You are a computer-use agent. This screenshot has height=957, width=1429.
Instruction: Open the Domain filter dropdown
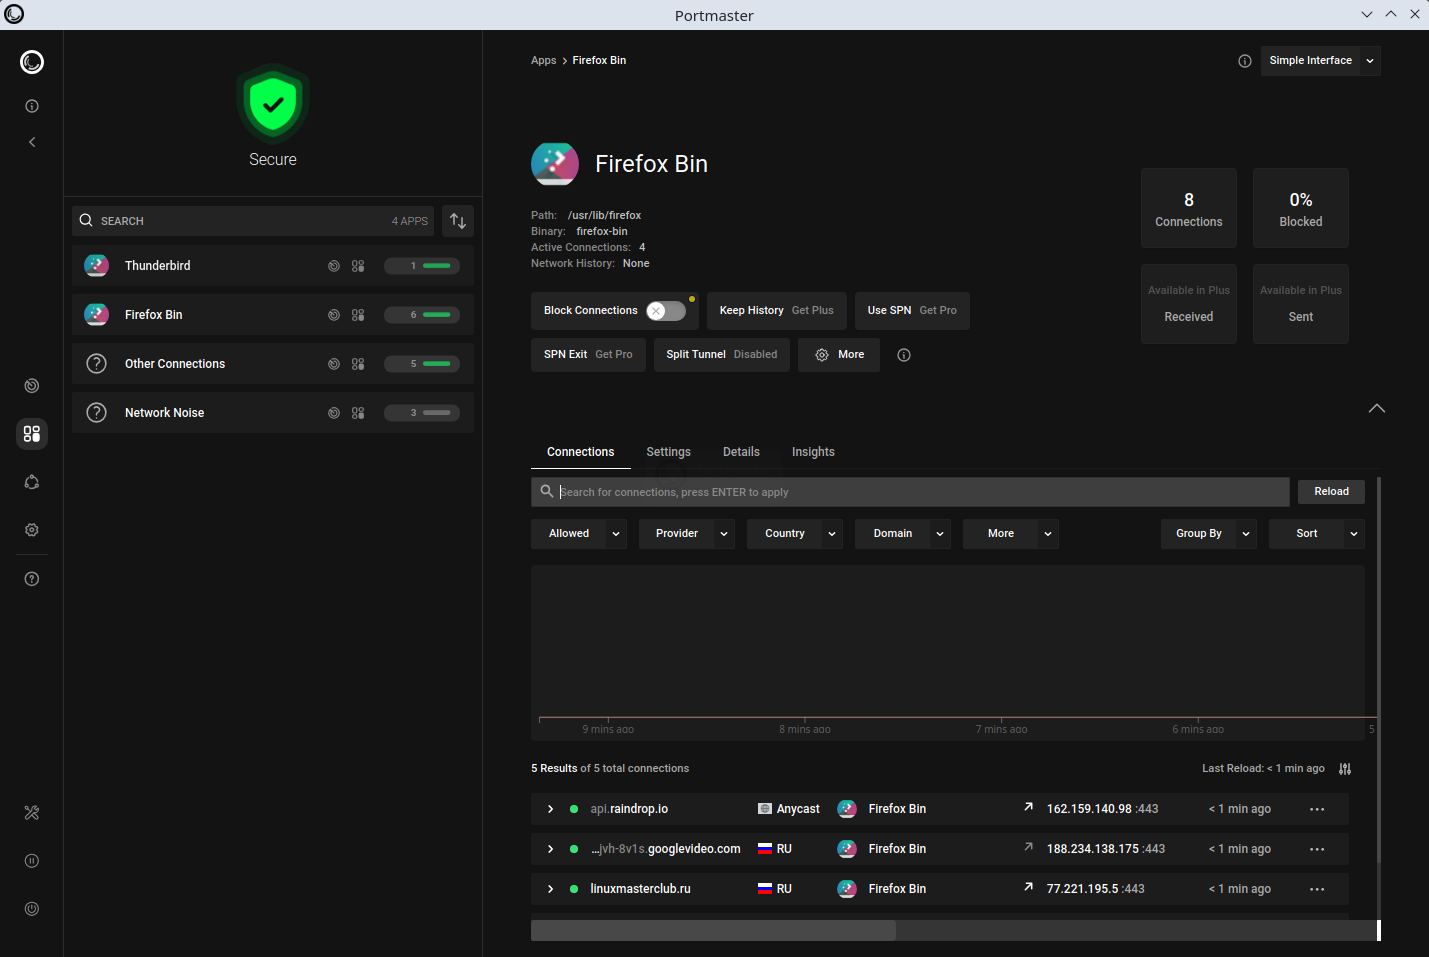(x=903, y=534)
